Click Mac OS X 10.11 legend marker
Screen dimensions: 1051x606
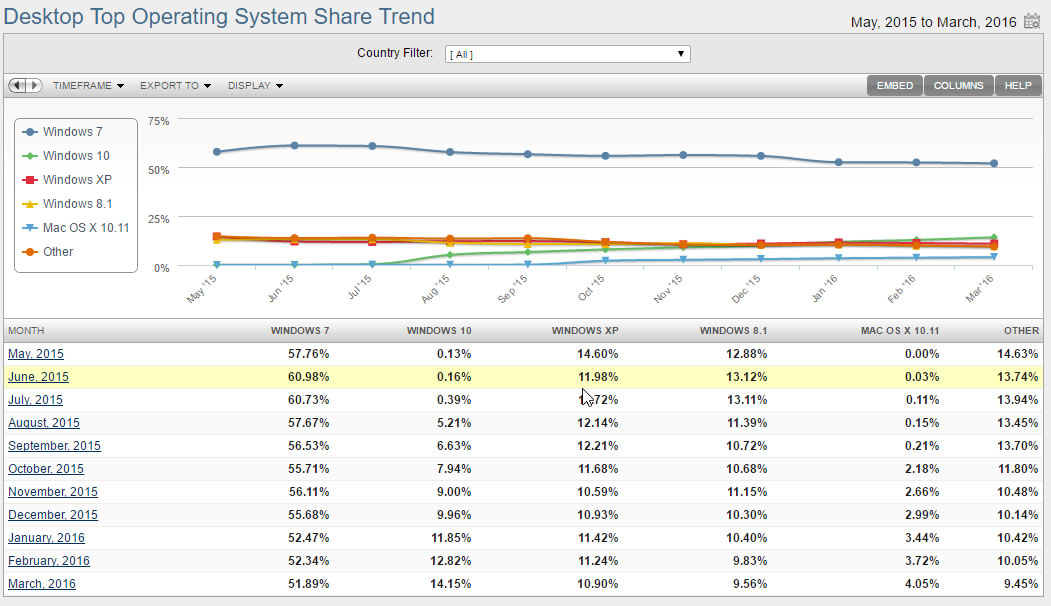click(x=29, y=228)
